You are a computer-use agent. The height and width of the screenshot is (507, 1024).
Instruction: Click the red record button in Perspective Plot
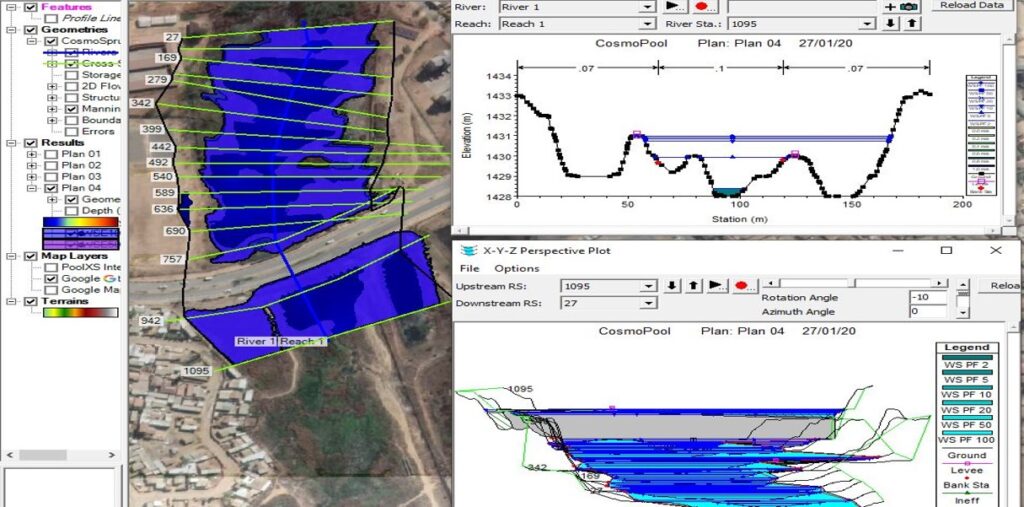tap(742, 285)
